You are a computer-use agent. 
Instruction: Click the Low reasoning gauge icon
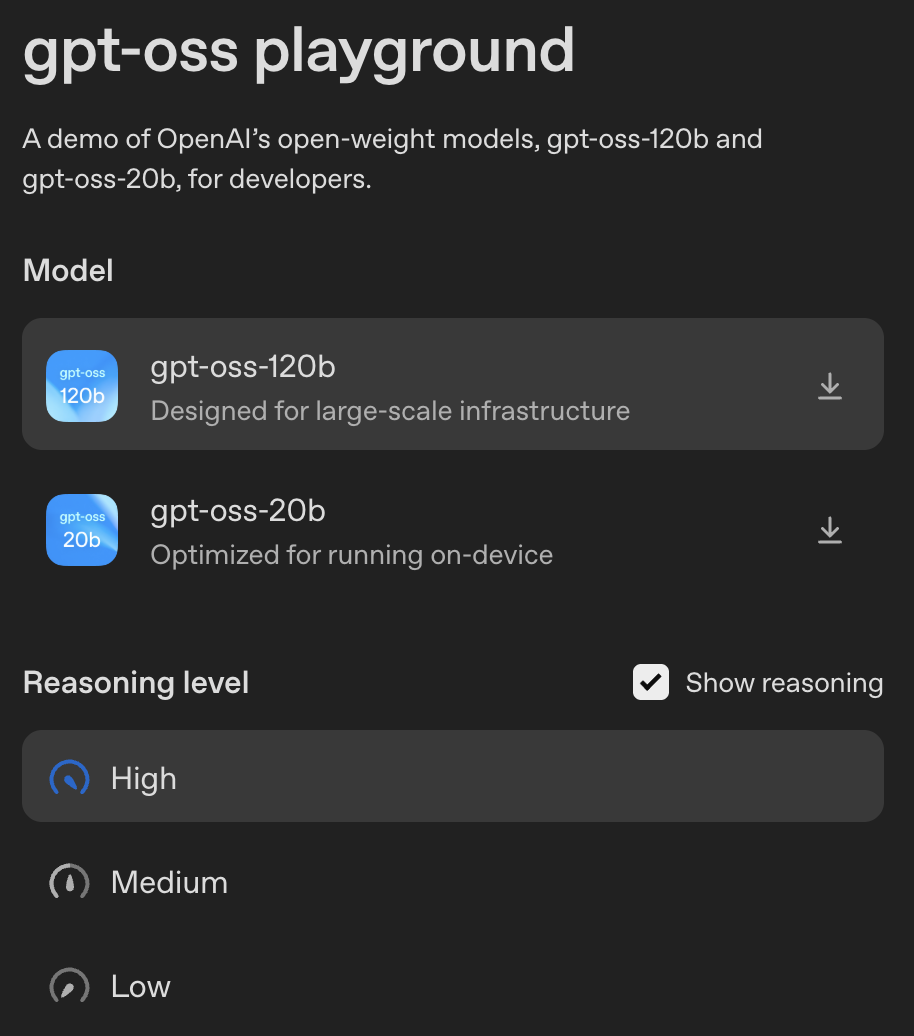(x=69, y=985)
